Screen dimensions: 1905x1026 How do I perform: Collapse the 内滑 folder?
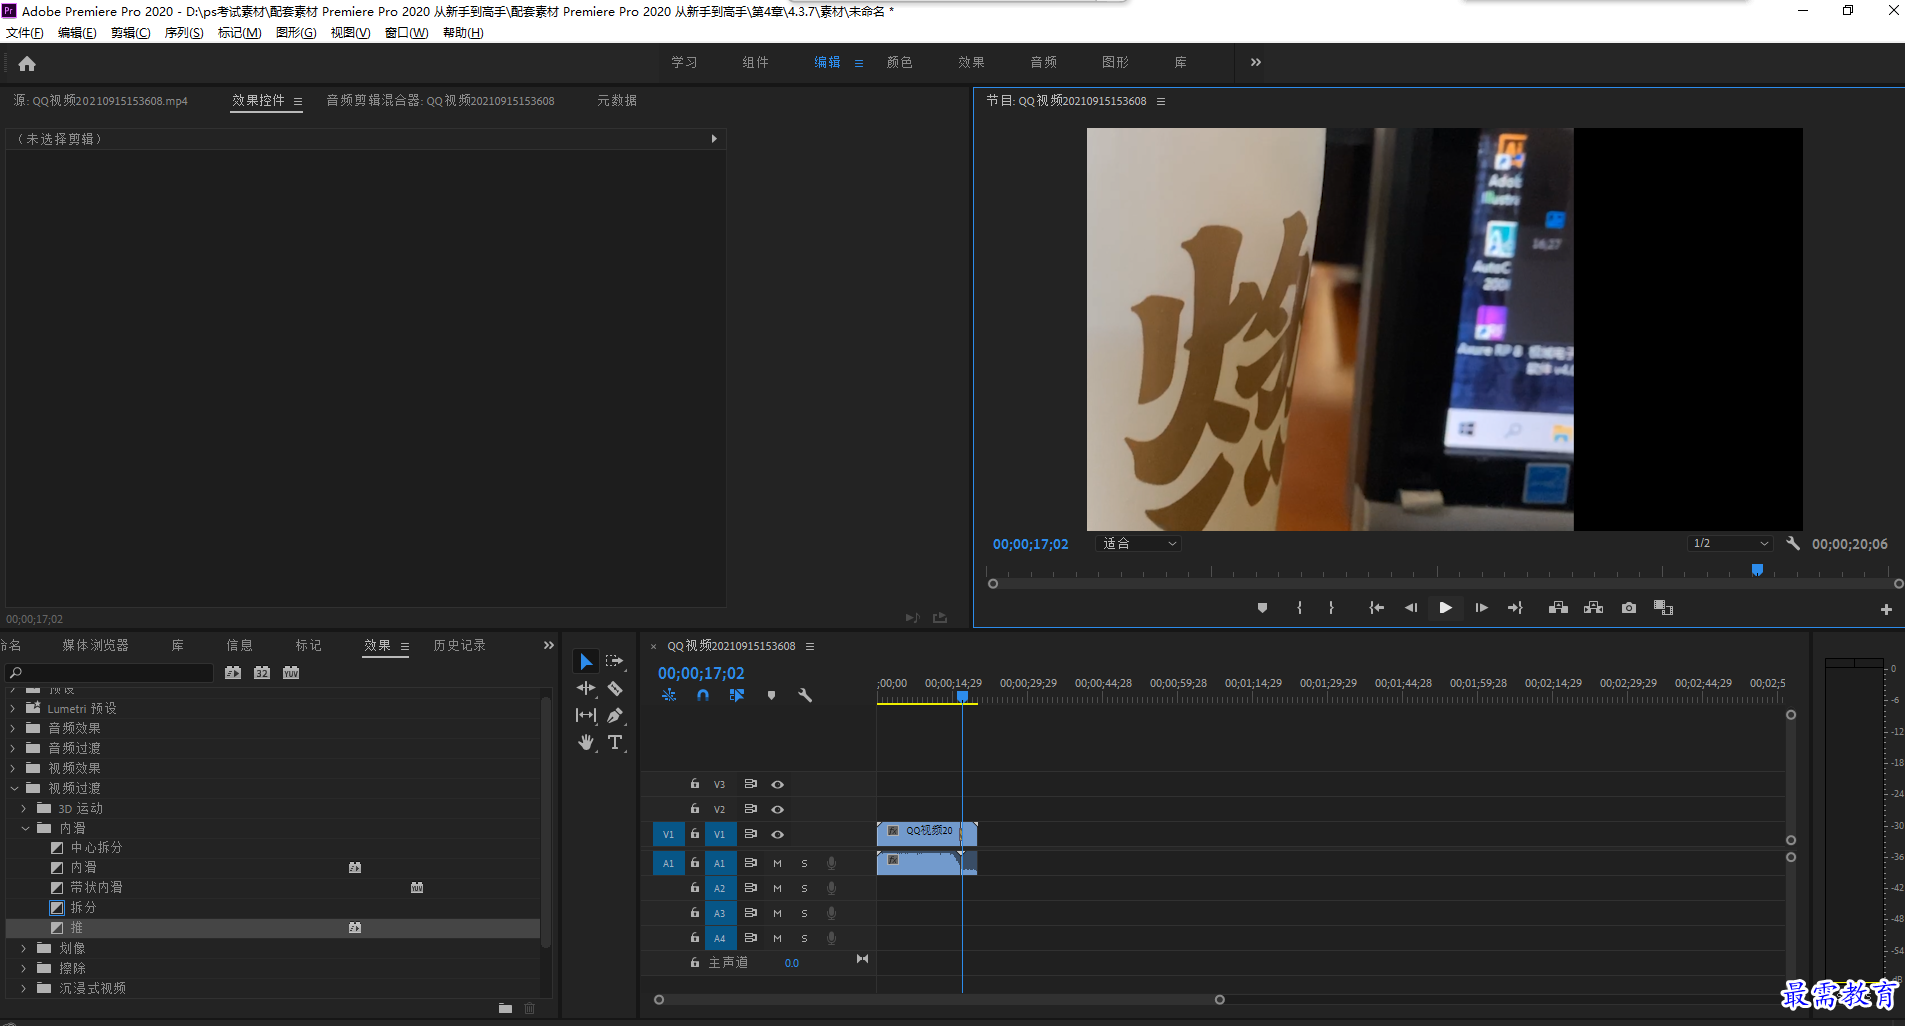25,828
